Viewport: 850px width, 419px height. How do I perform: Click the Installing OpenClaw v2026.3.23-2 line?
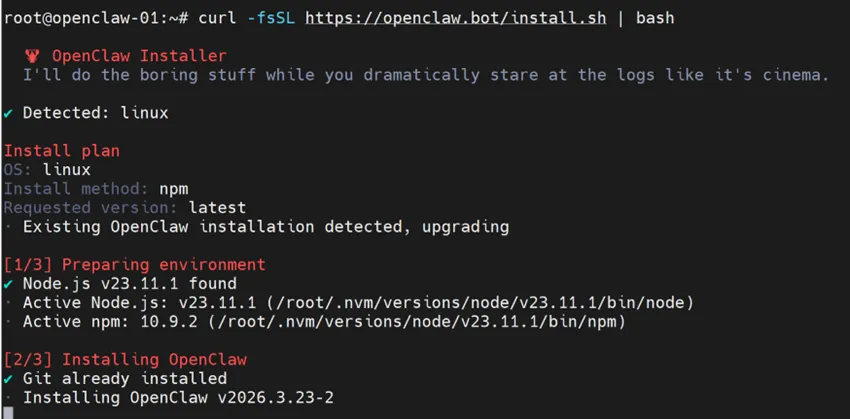pyautogui.click(x=178, y=398)
